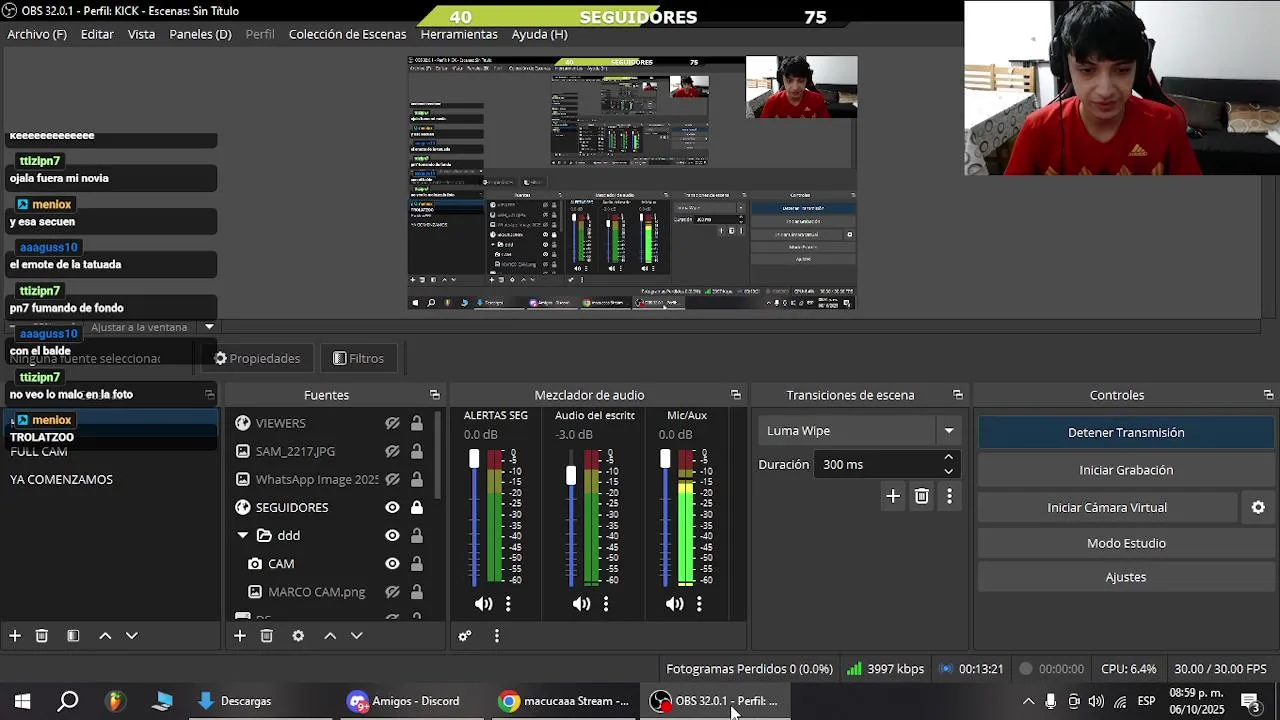
Task: Click Detener Transmisión button
Action: click(1126, 433)
